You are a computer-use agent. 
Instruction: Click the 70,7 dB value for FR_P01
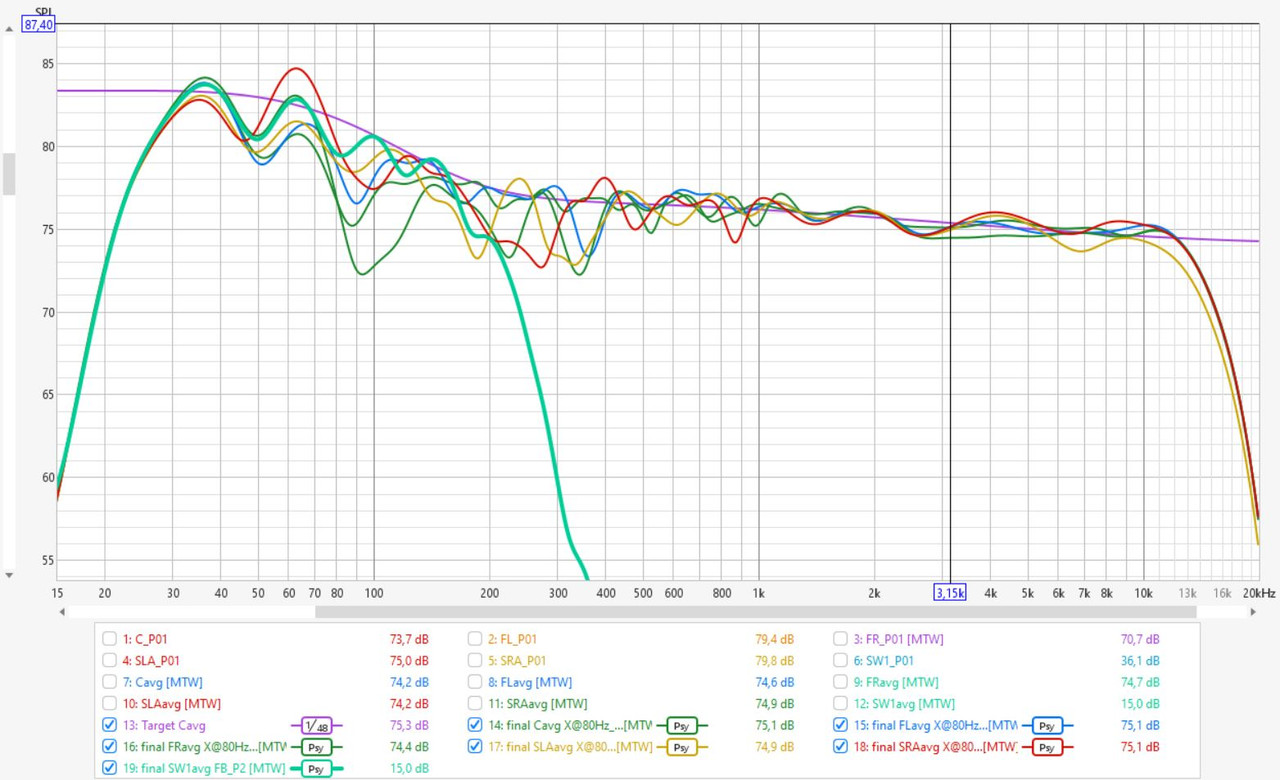[1140, 638]
